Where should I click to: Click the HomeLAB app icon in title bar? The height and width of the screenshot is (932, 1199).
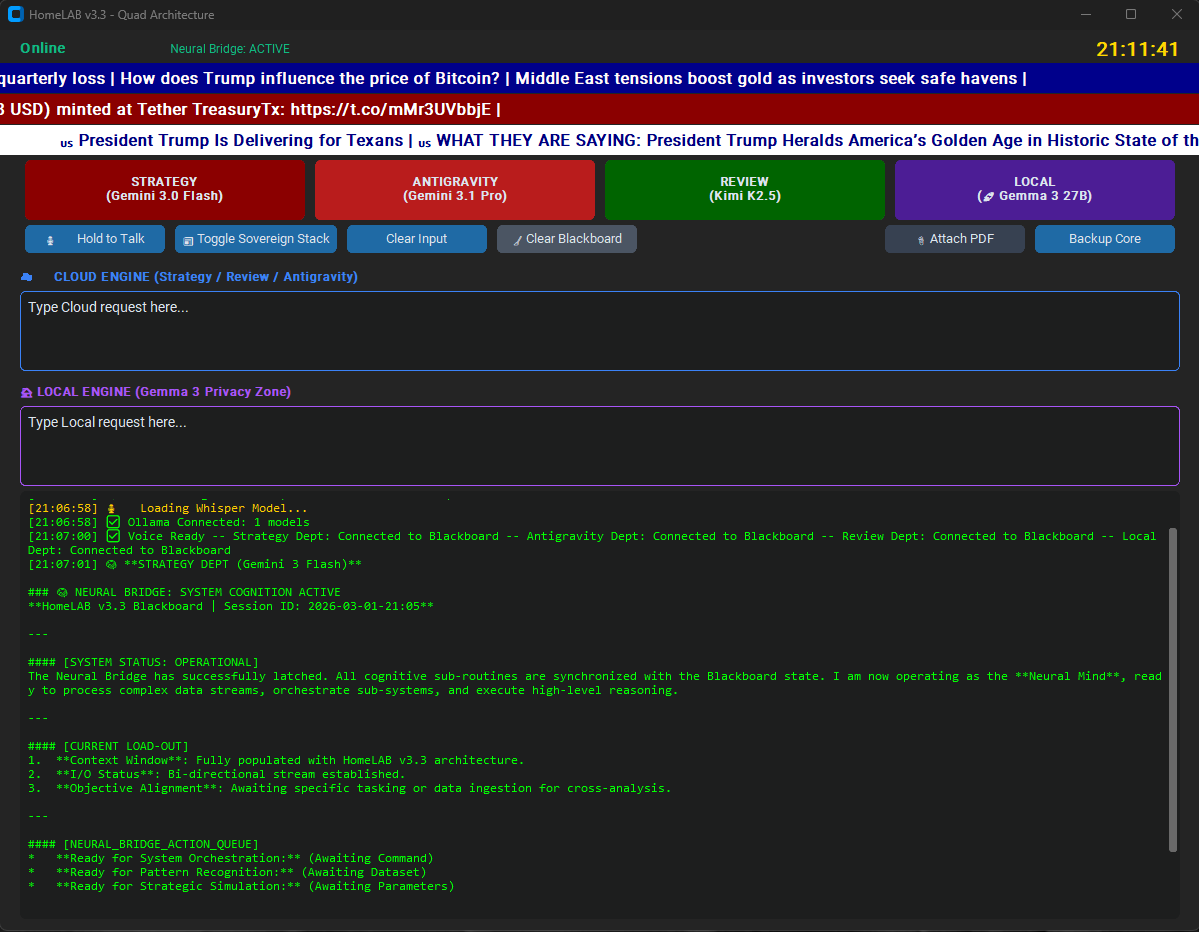15,15
